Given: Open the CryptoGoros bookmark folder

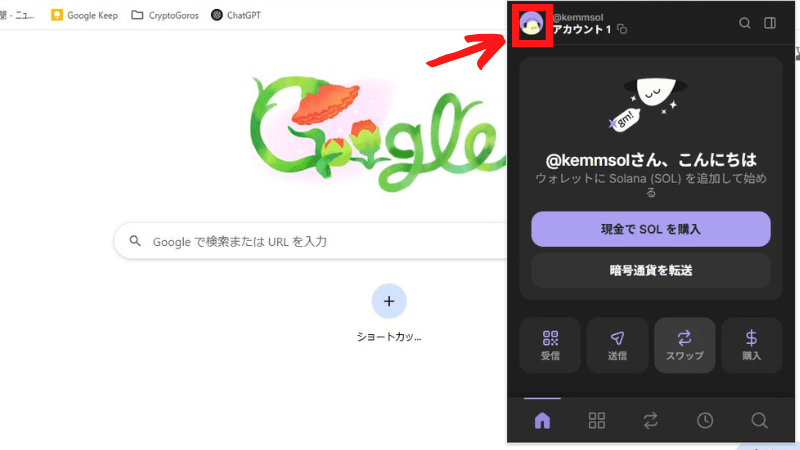Looking at the screenshot, I should pyautogui.click(x=165, y=15).
